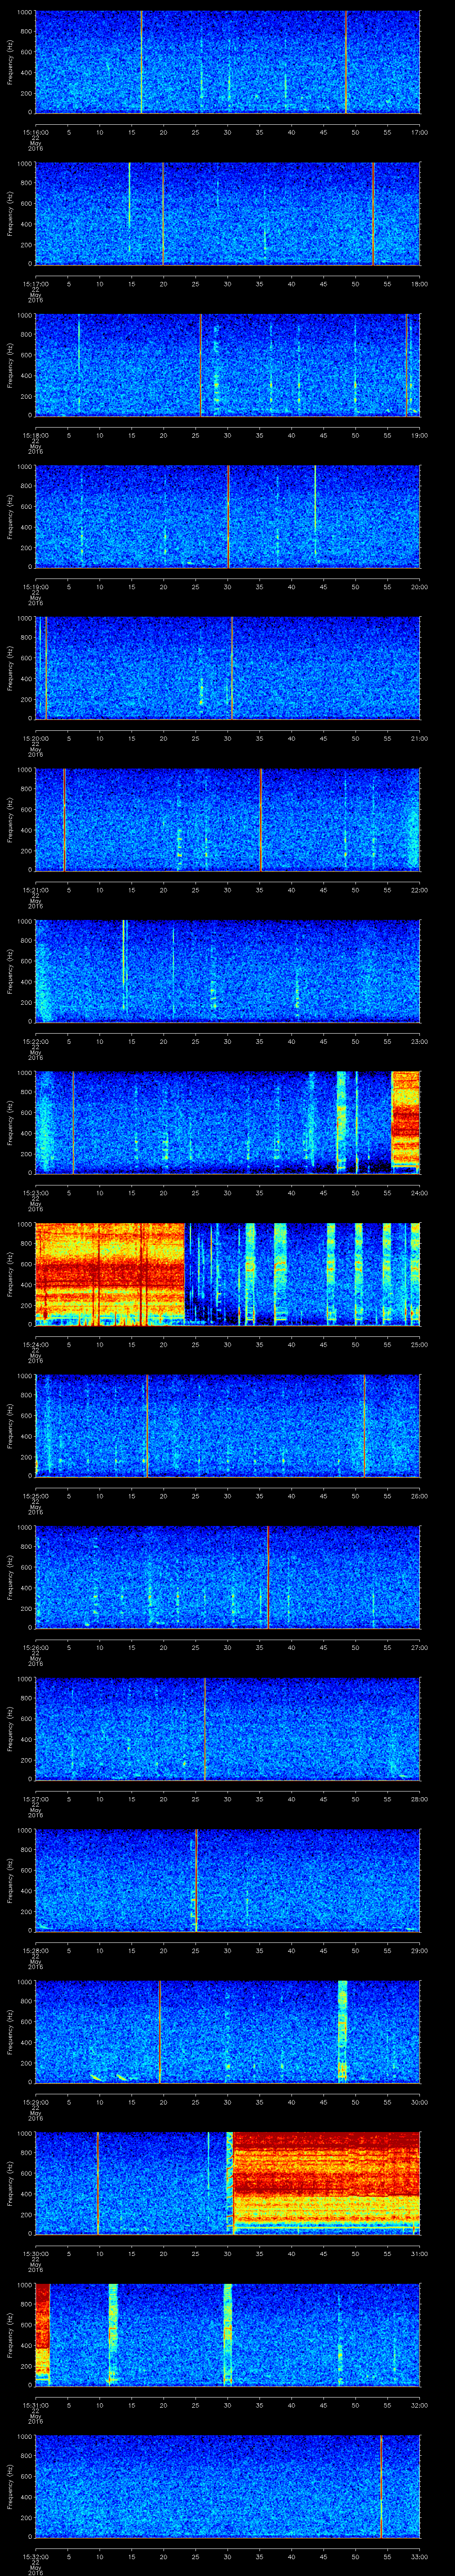Click the '31:00' end time label
Viewport: 455px width, 2576px height.
click(419, 2253)
